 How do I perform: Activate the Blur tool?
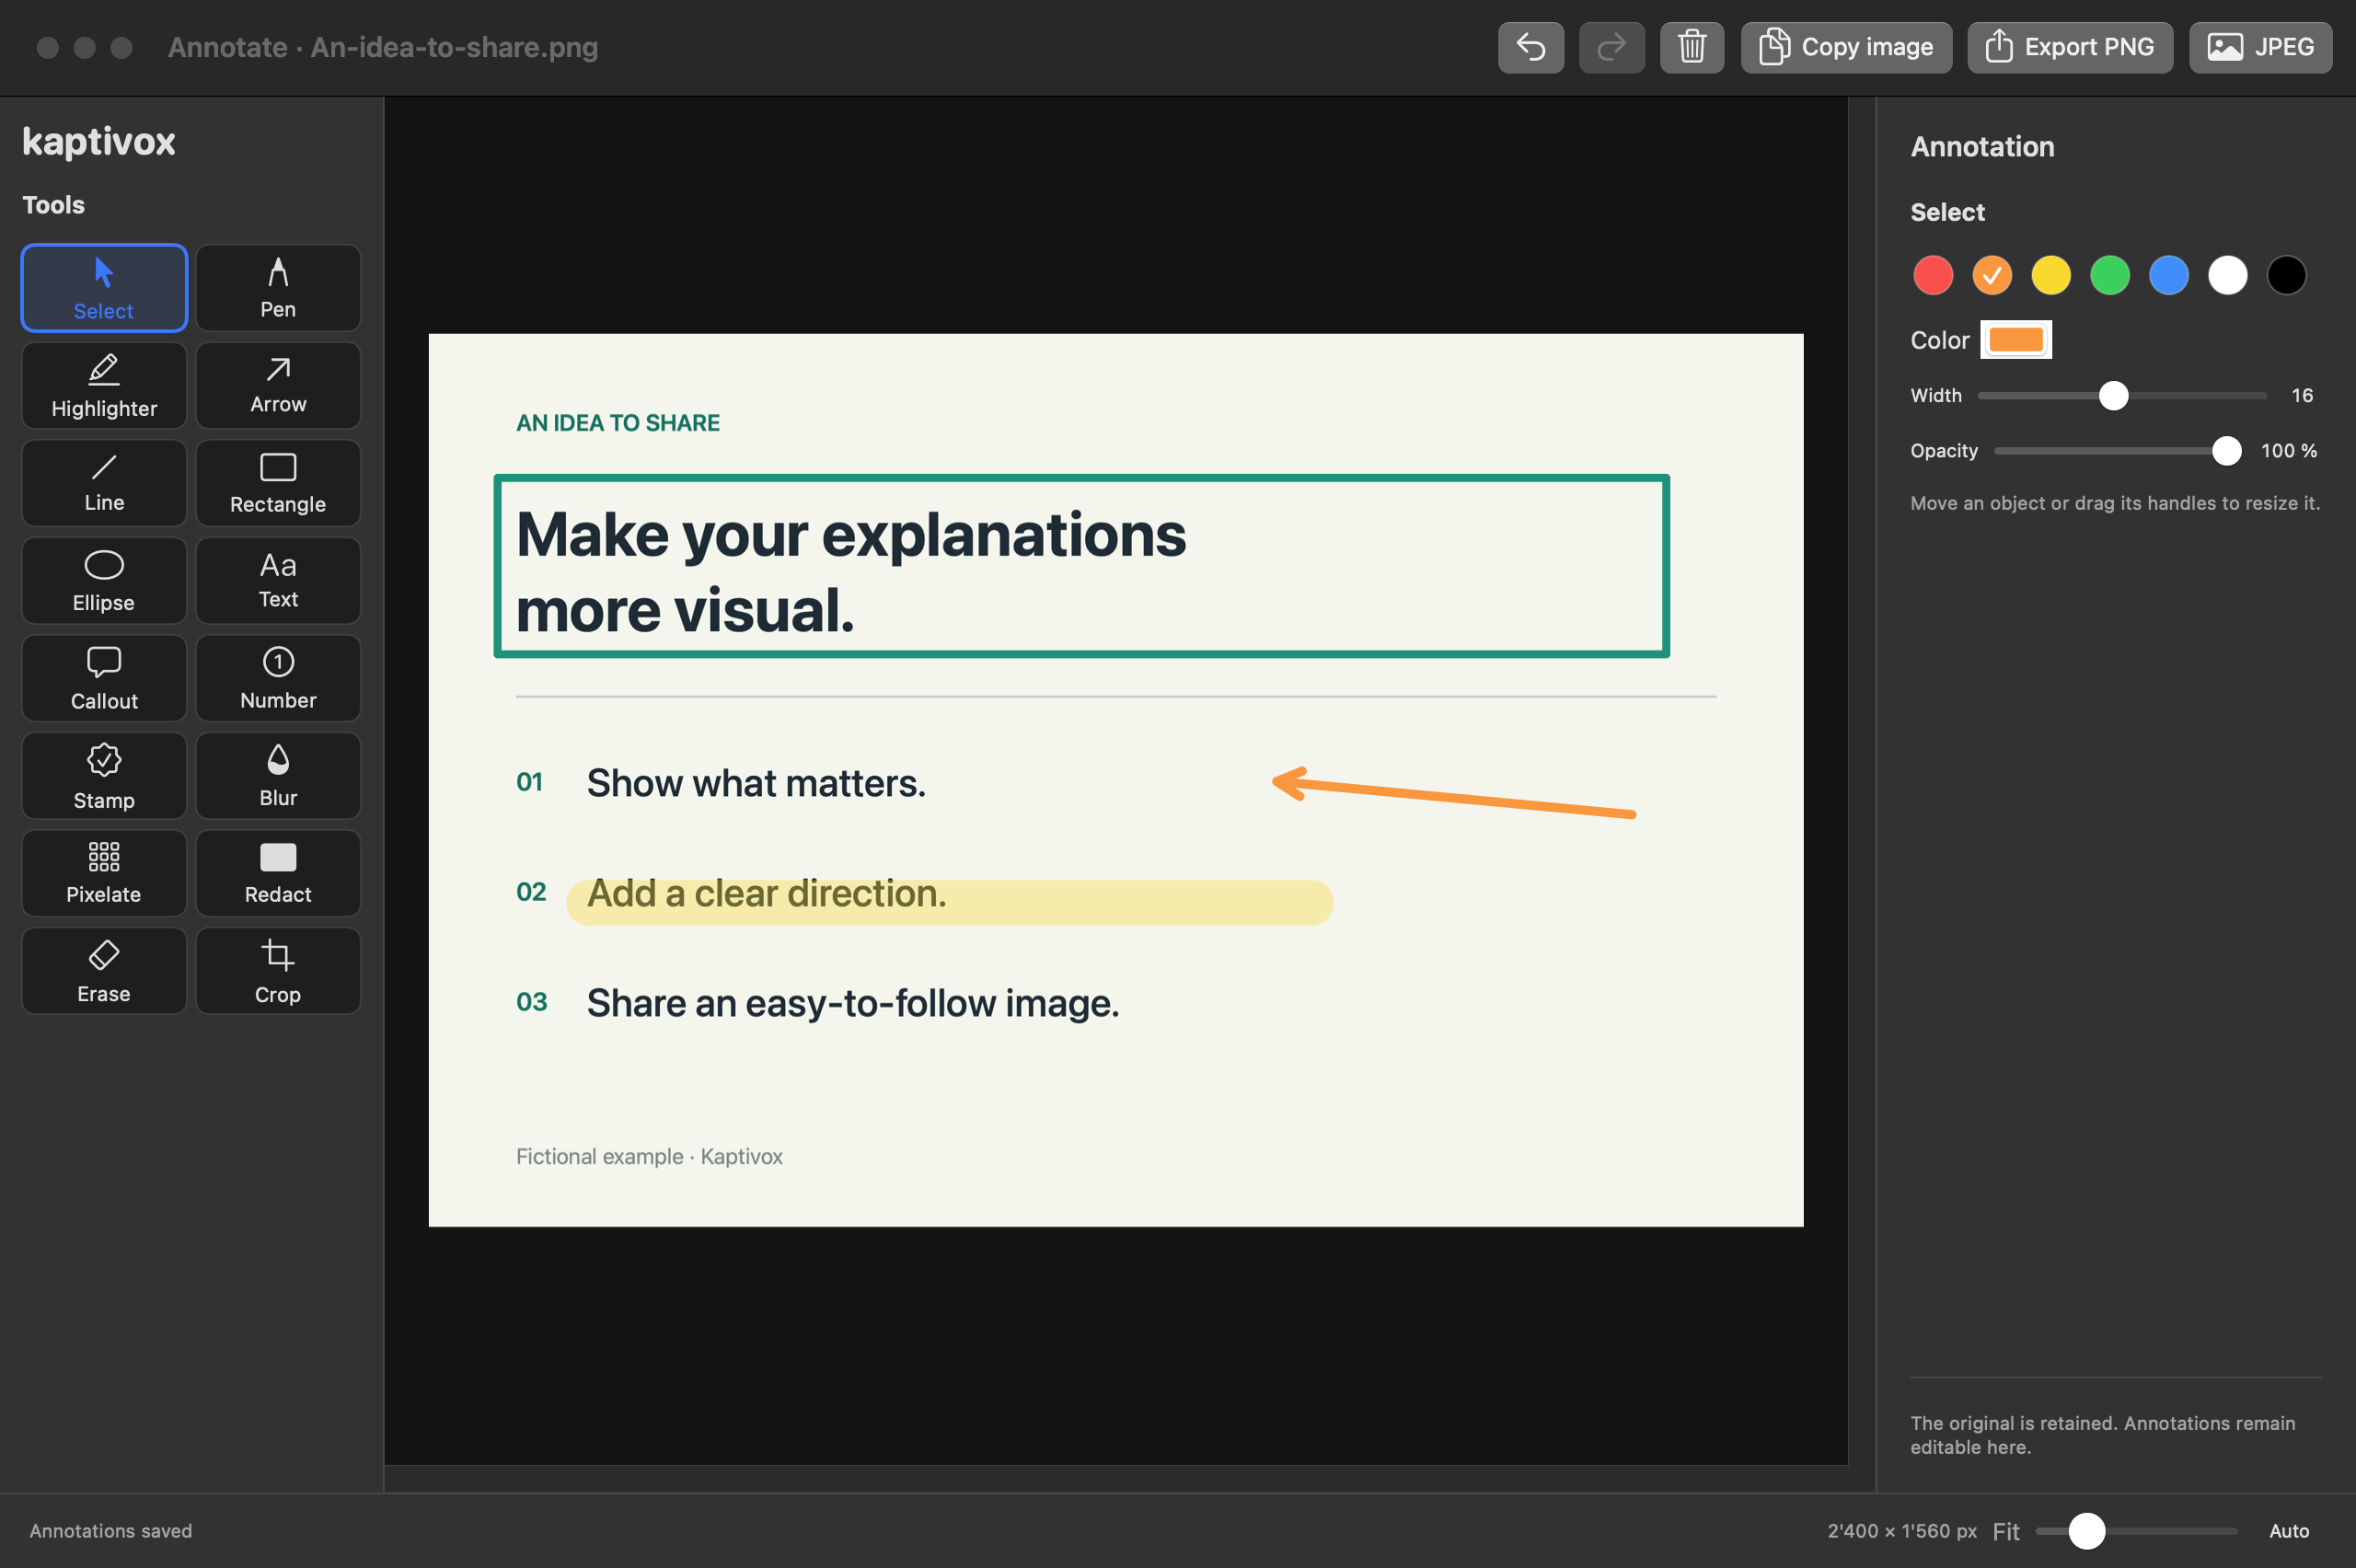(x=278, y=776)
